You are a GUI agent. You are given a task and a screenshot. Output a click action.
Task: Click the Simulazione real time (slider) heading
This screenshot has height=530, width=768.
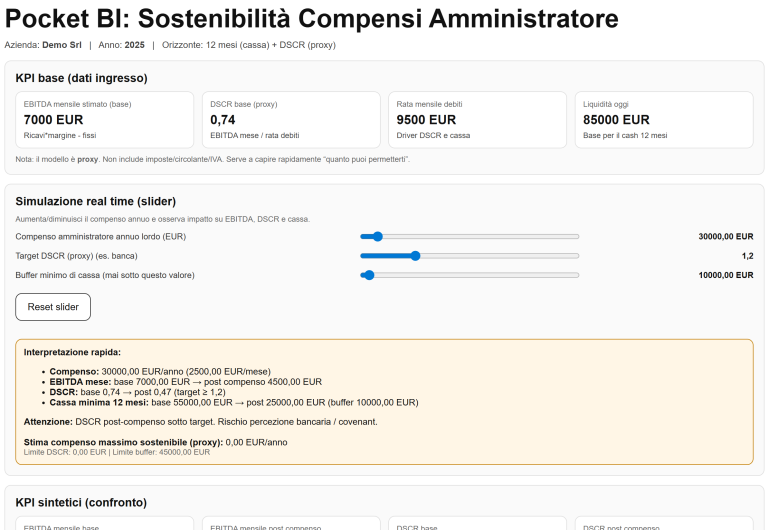point(96,201)
